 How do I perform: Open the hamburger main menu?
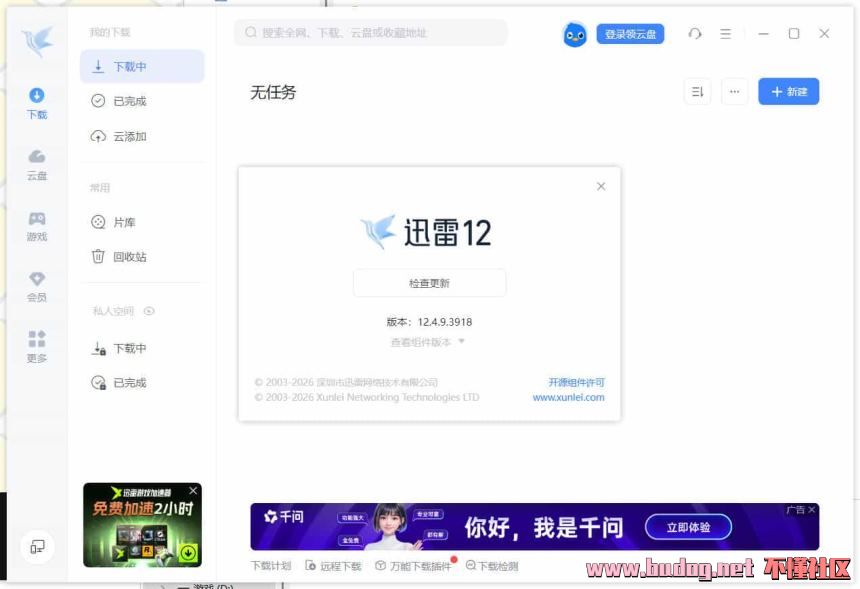726,34
